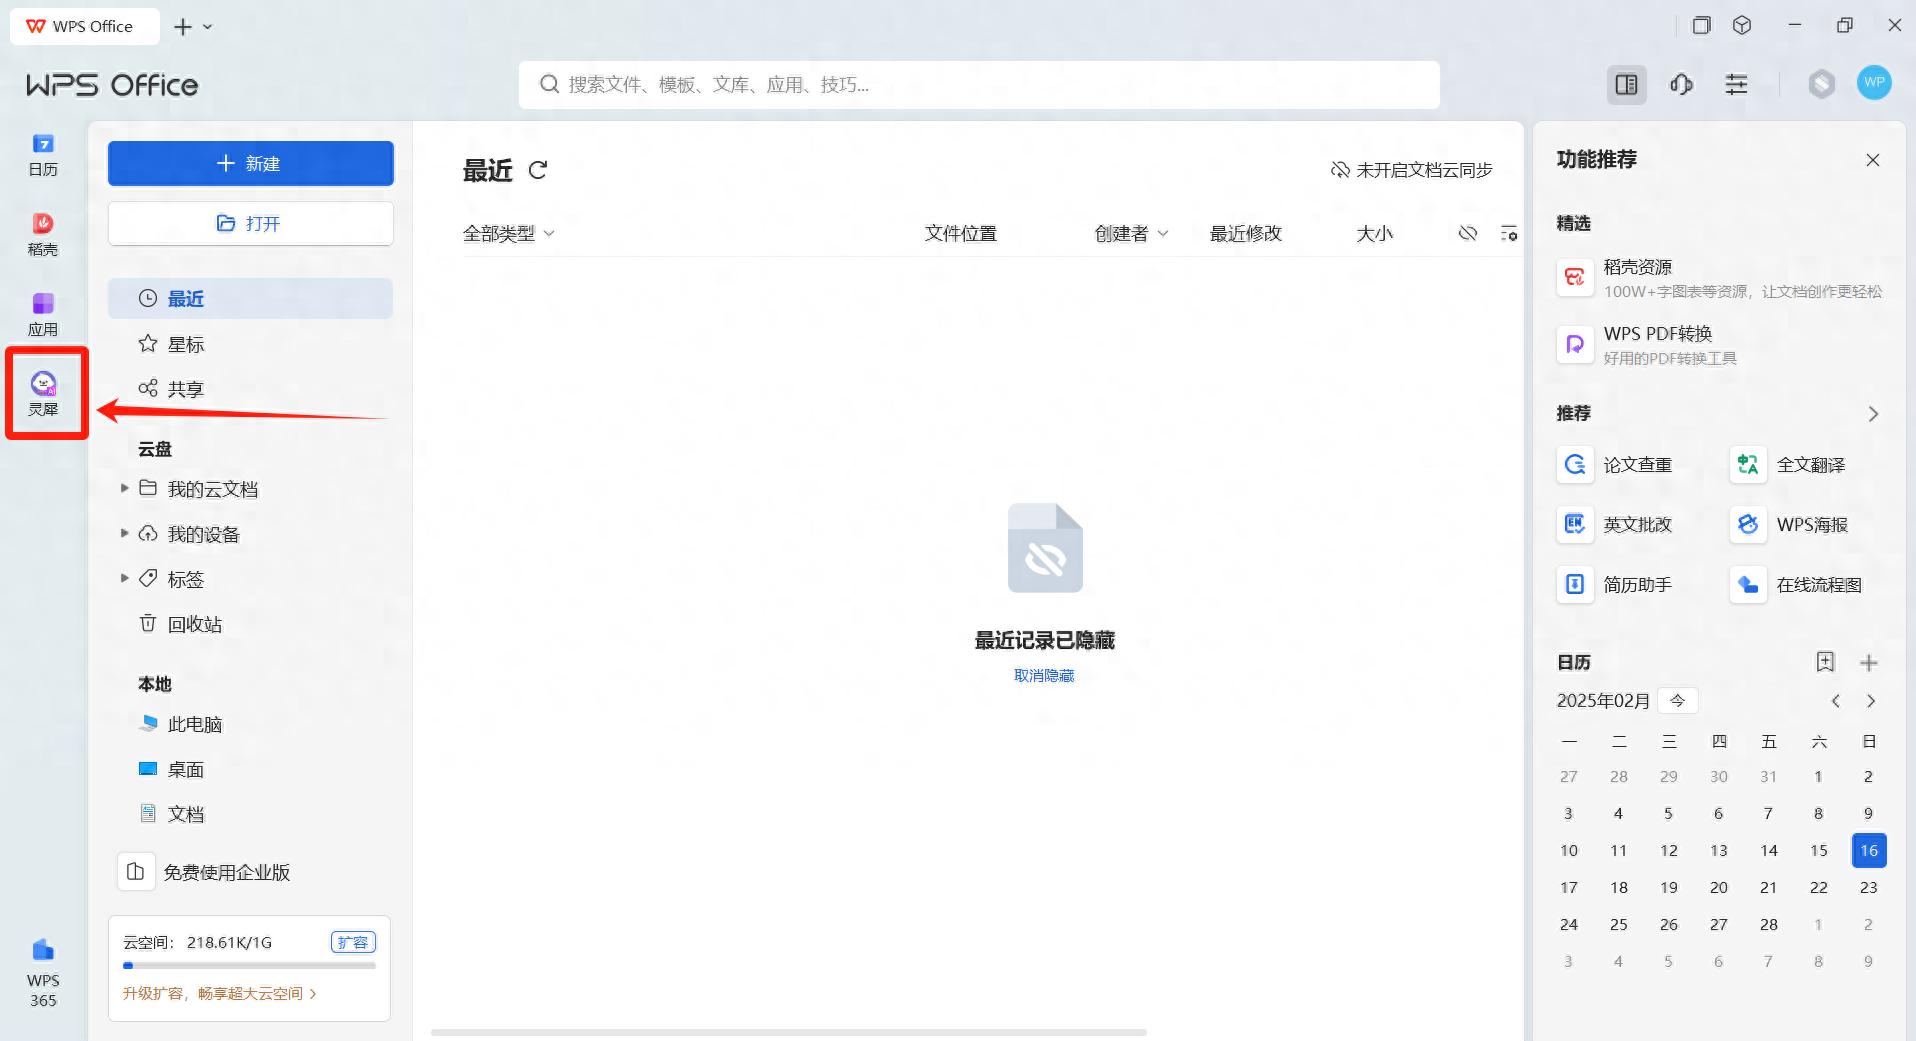Jump to today with the 今 button
The width and height of the screenshot is (1916, 1041).
pyautogui.click(x=1677, y=701)
